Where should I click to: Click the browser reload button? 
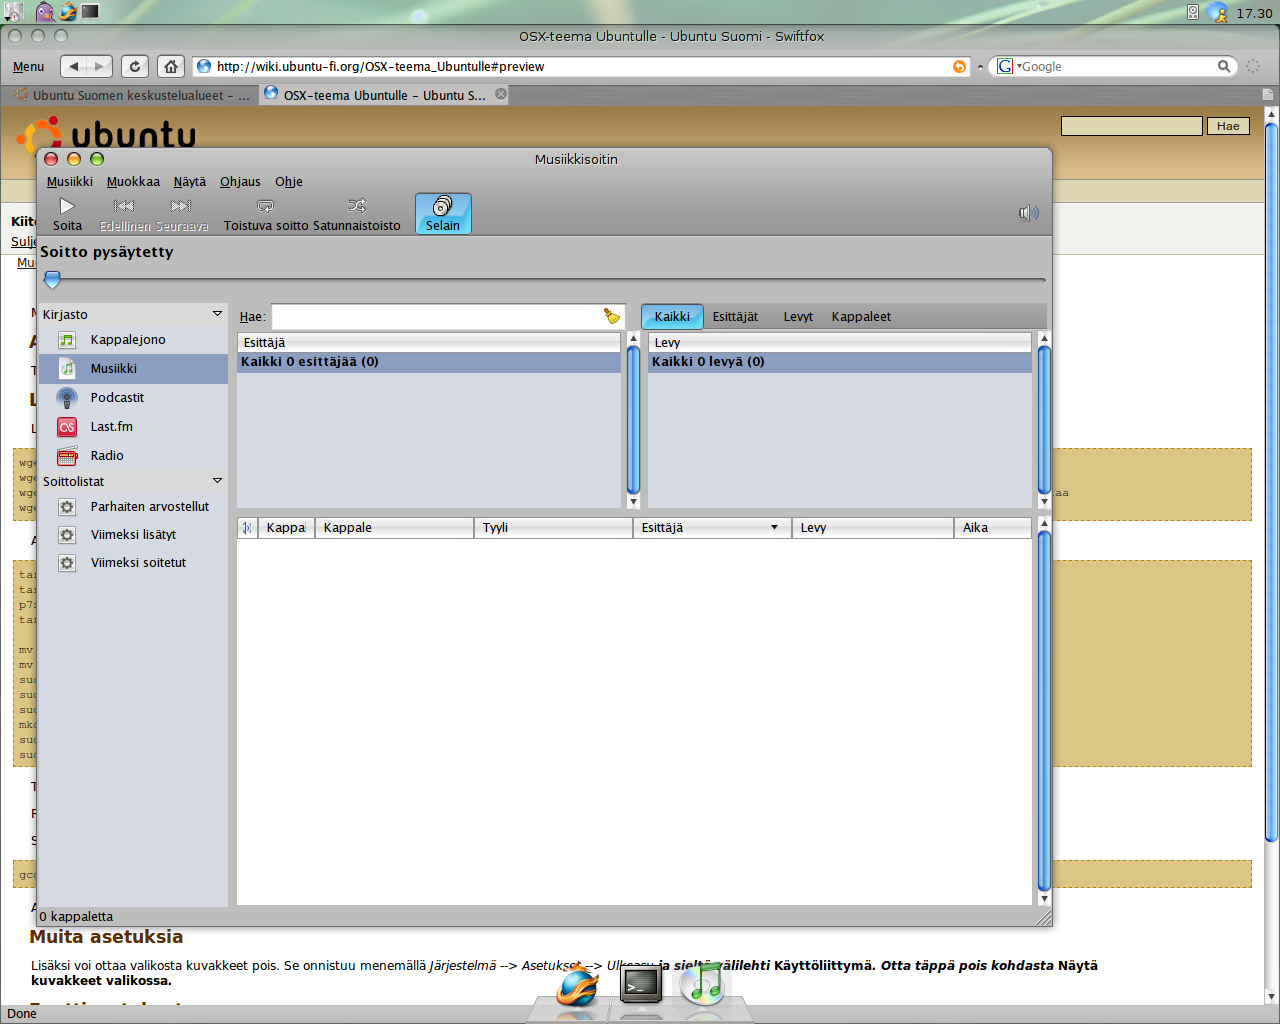click(135, 67)
